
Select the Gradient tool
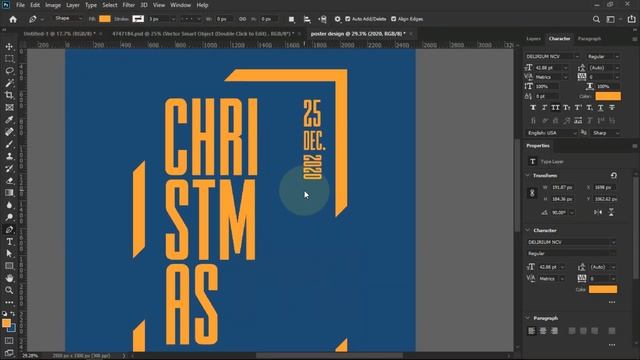9,193
